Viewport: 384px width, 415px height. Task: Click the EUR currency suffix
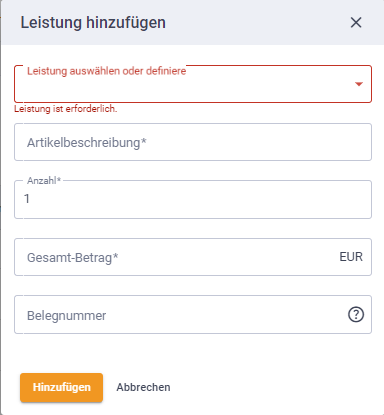[351, 257]
